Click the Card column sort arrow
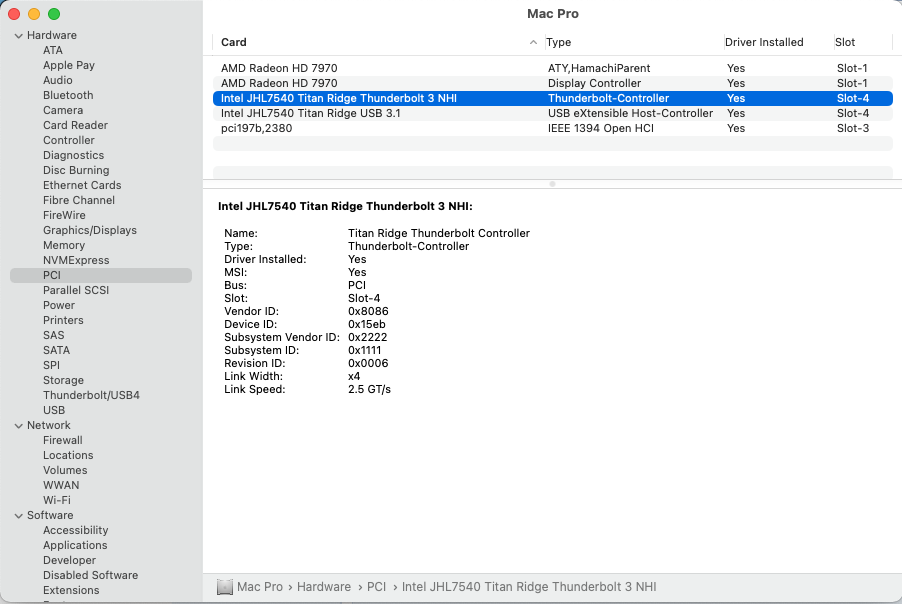Screen dimensions: 902x604 pyautogui.click(x=533, y=42)
